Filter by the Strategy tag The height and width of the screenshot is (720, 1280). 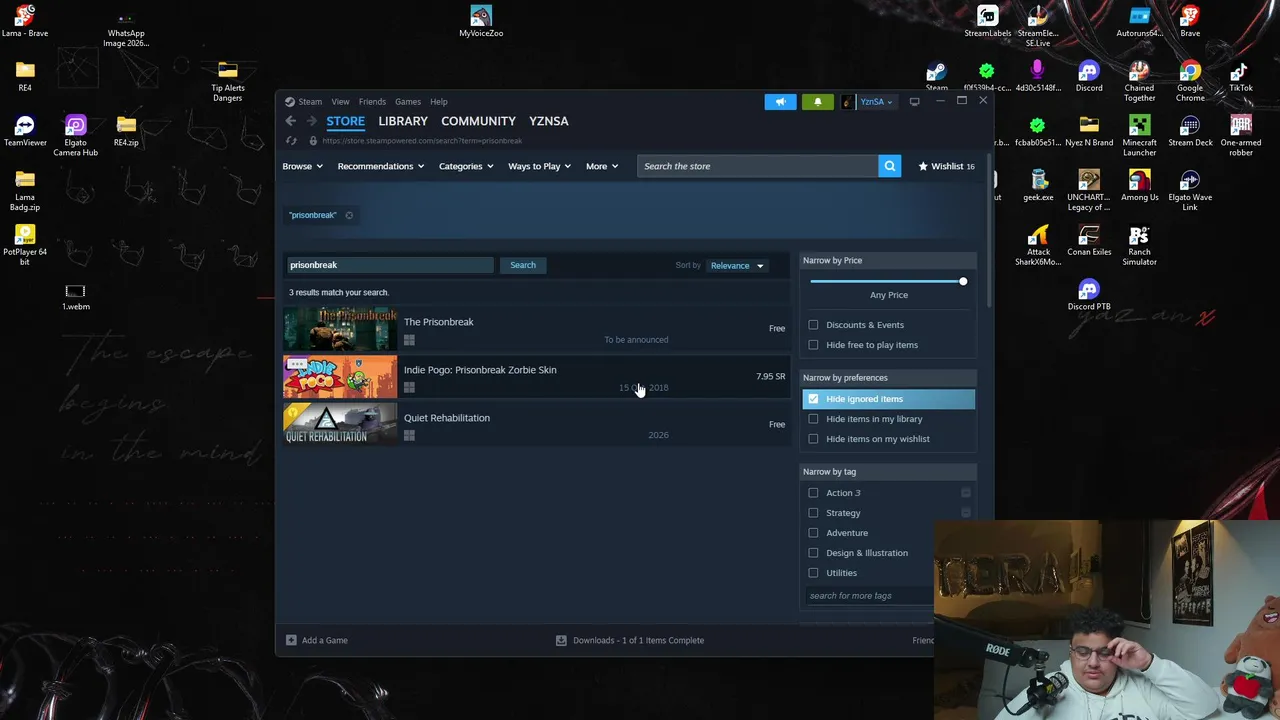point(813,513)
